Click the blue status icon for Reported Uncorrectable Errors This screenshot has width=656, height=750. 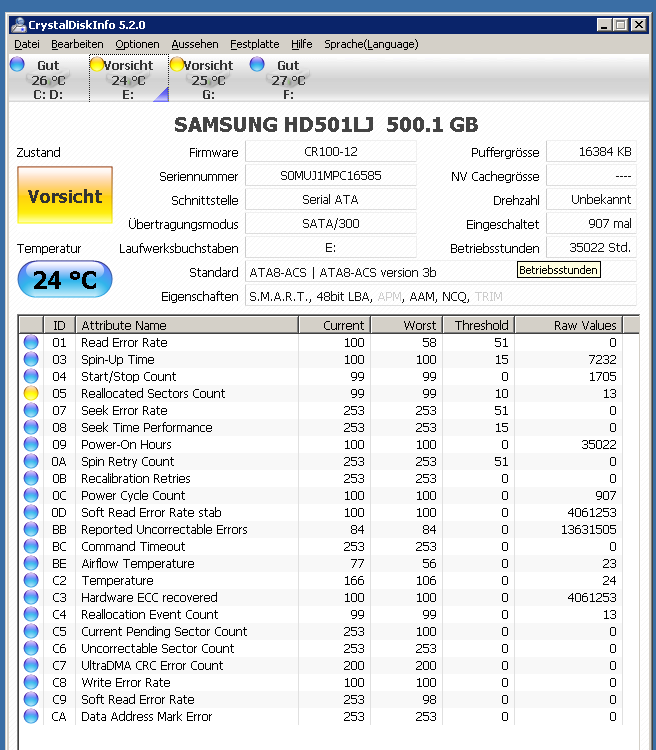tap(31, 529)
